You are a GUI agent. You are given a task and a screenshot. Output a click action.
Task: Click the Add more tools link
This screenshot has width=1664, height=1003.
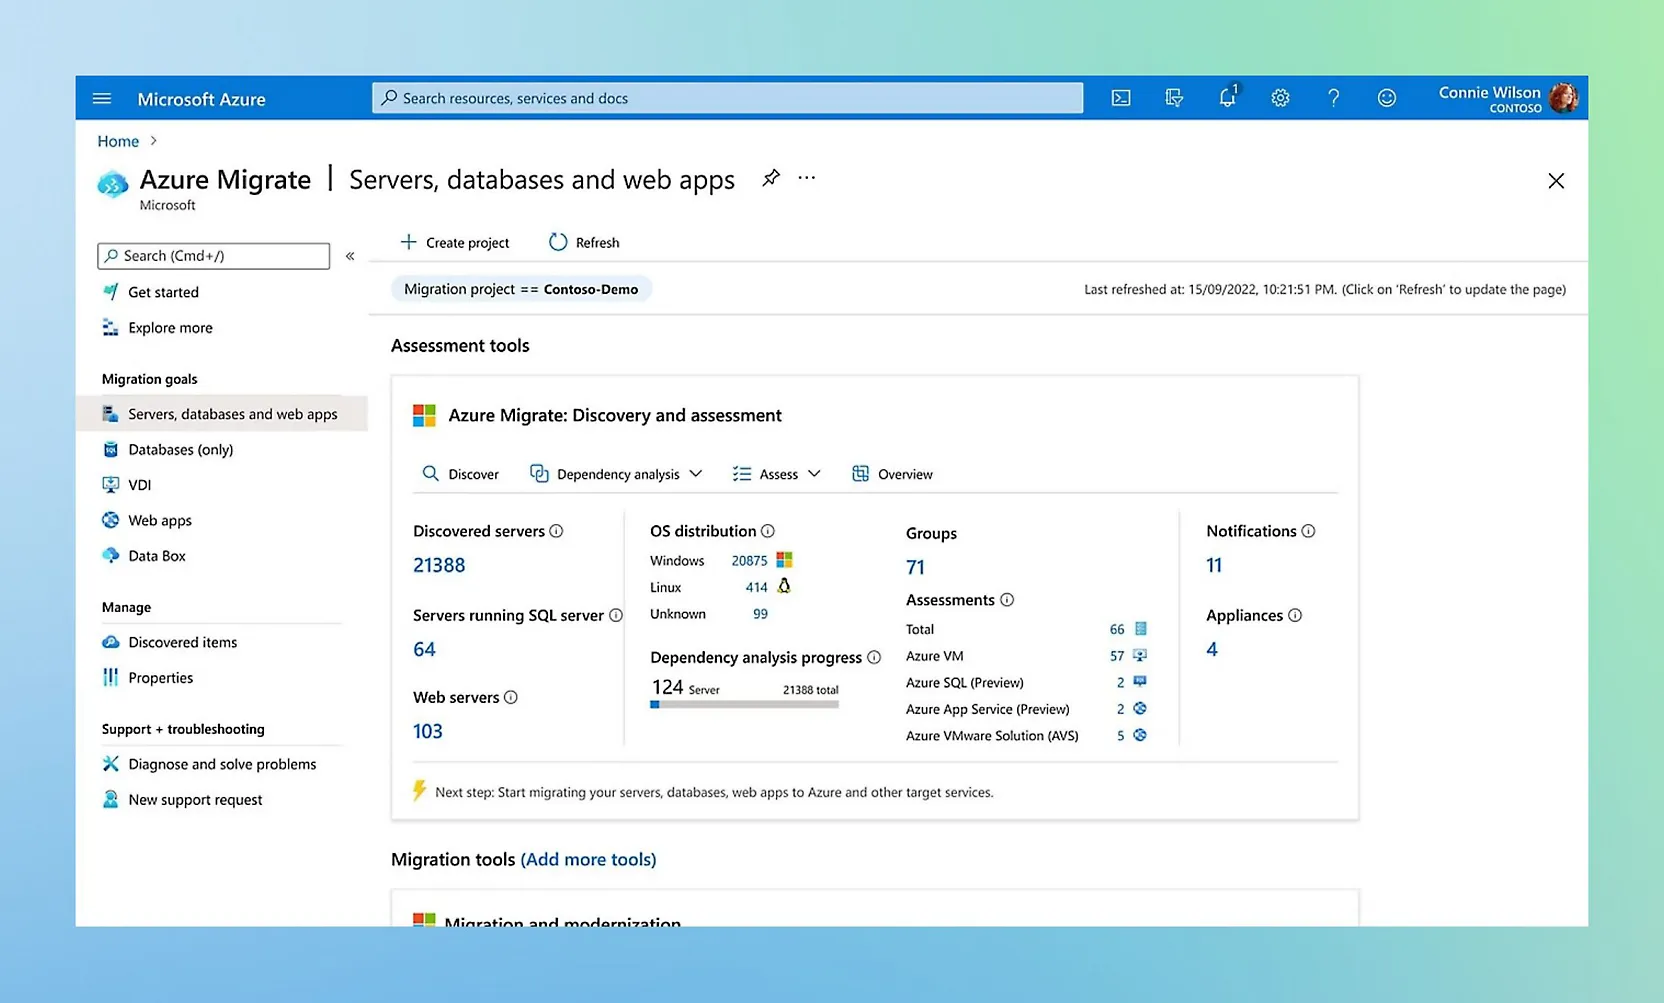pos(588,859)
